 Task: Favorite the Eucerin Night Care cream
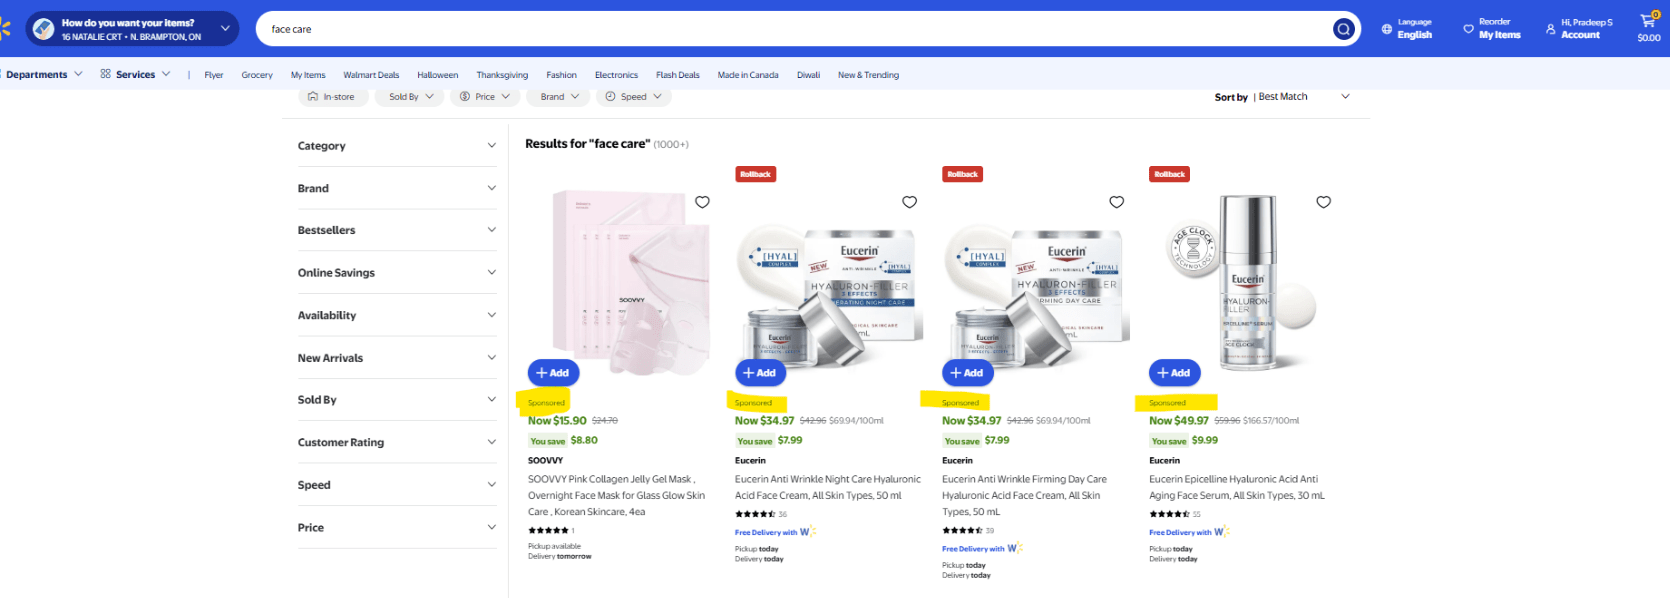click(x=909, y=202)
